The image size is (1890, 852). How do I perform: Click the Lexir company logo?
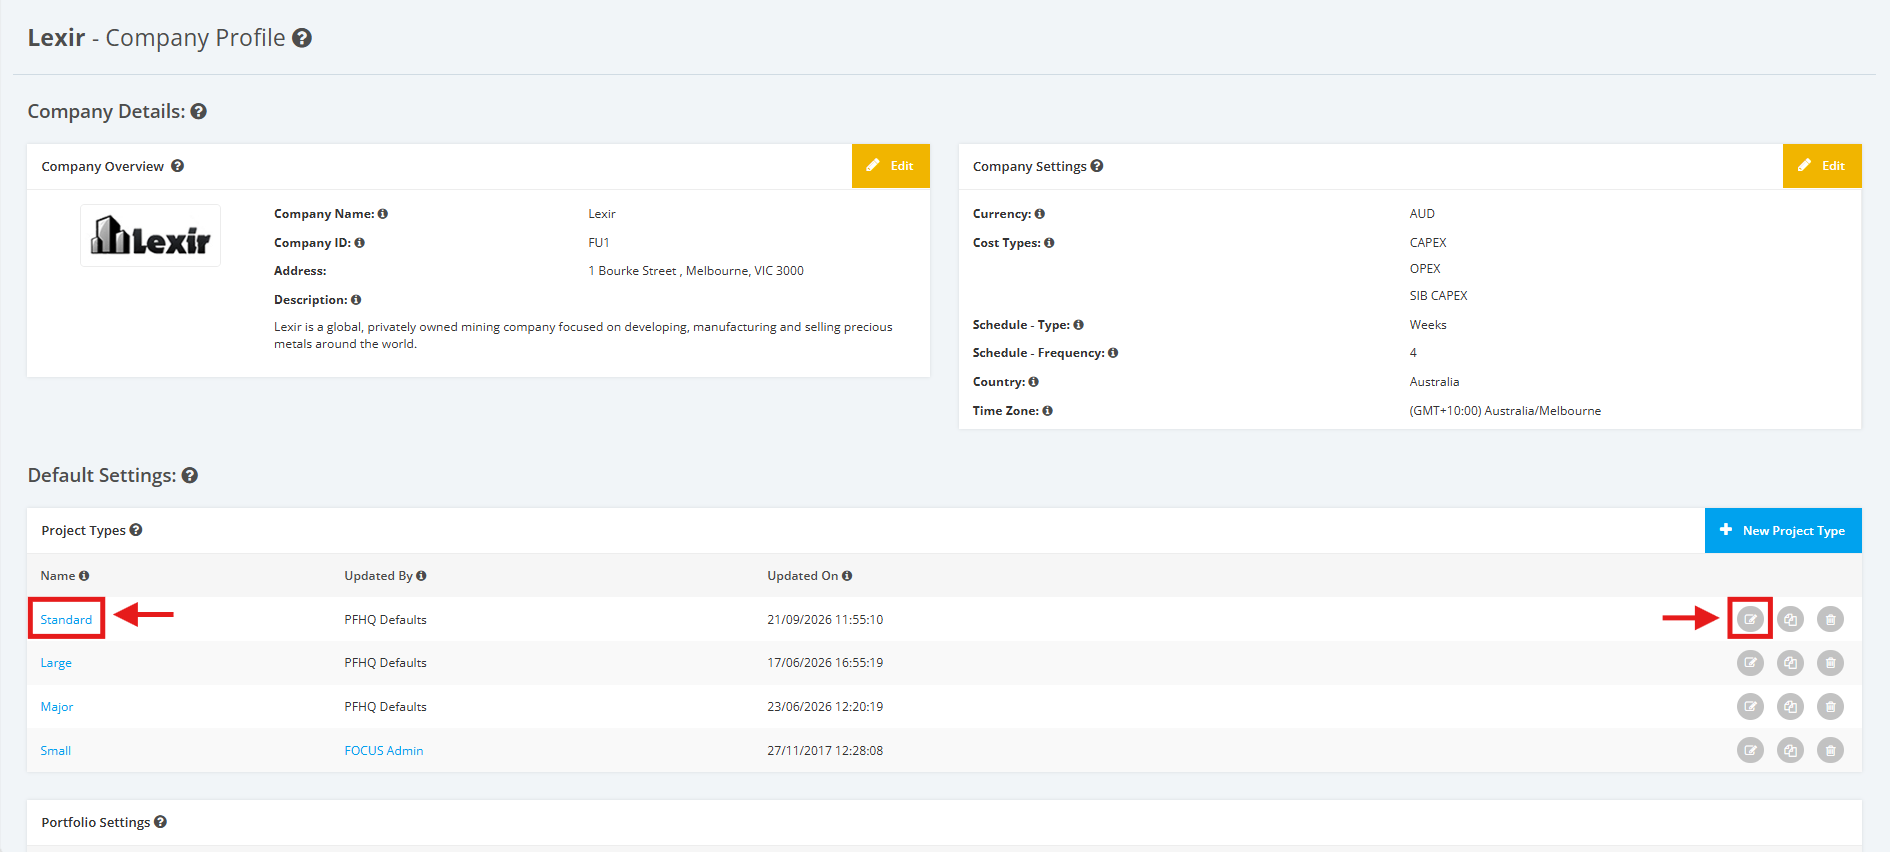[150, 236]
